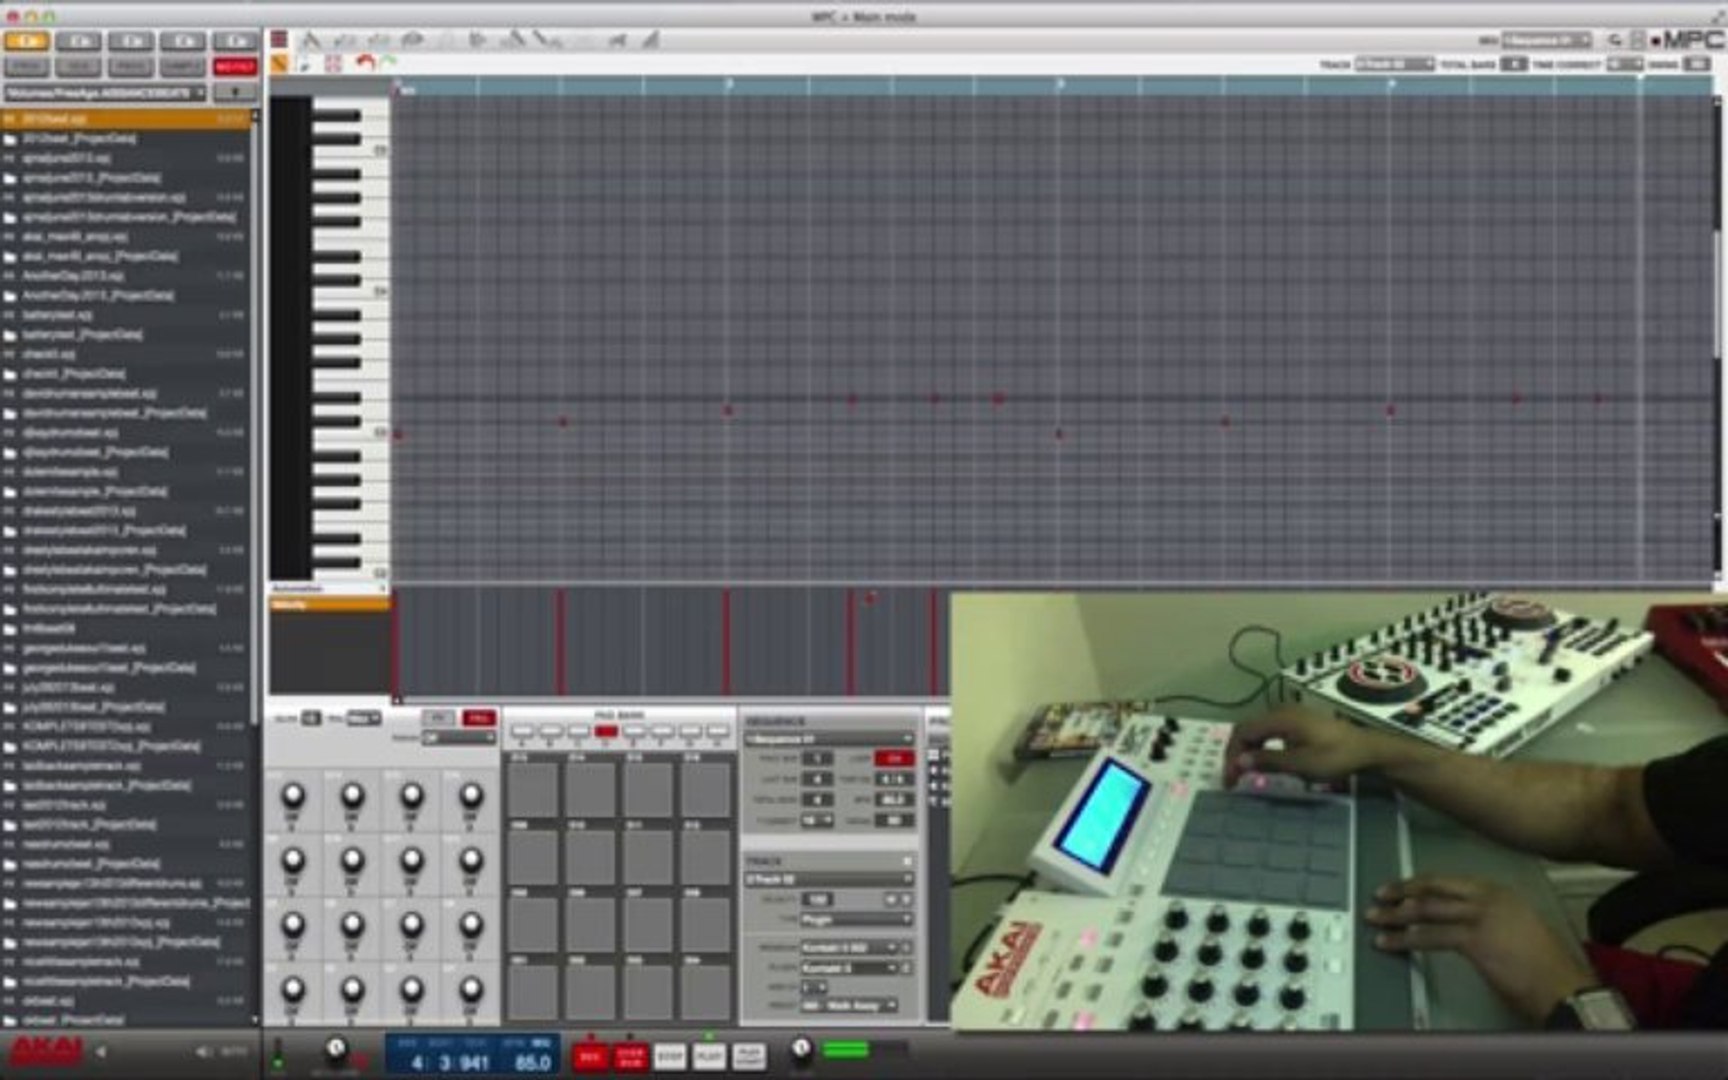Click the green redo arrow icon

pyautogui.click(x=389, y=63)
